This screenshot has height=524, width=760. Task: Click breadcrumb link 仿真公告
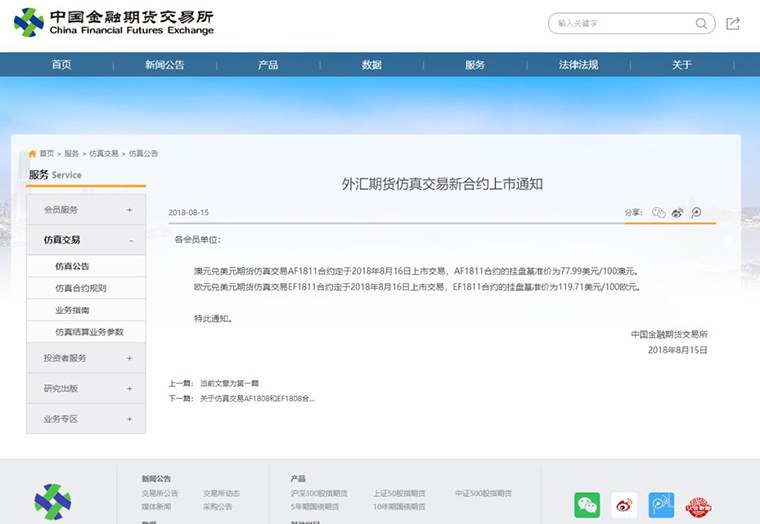pos(143,154)
